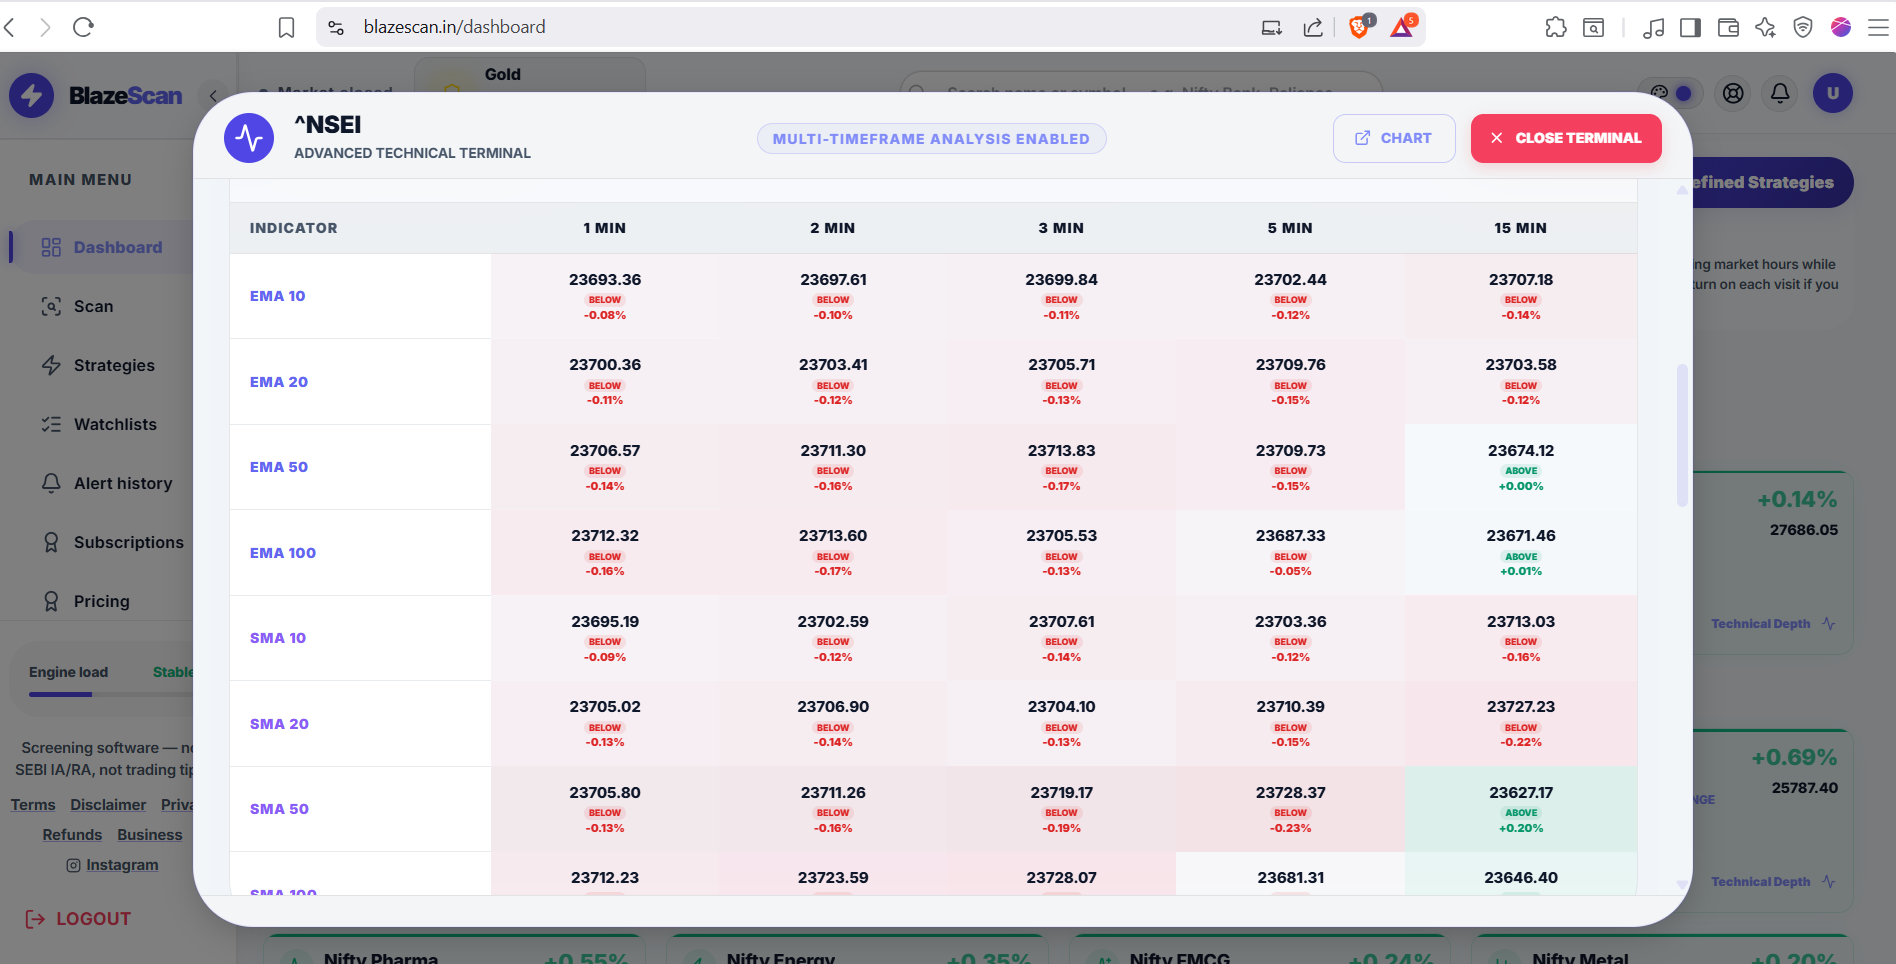
Task: Click the SMA 50 15 MIN value 23627.17
Action: point(1521,793)
